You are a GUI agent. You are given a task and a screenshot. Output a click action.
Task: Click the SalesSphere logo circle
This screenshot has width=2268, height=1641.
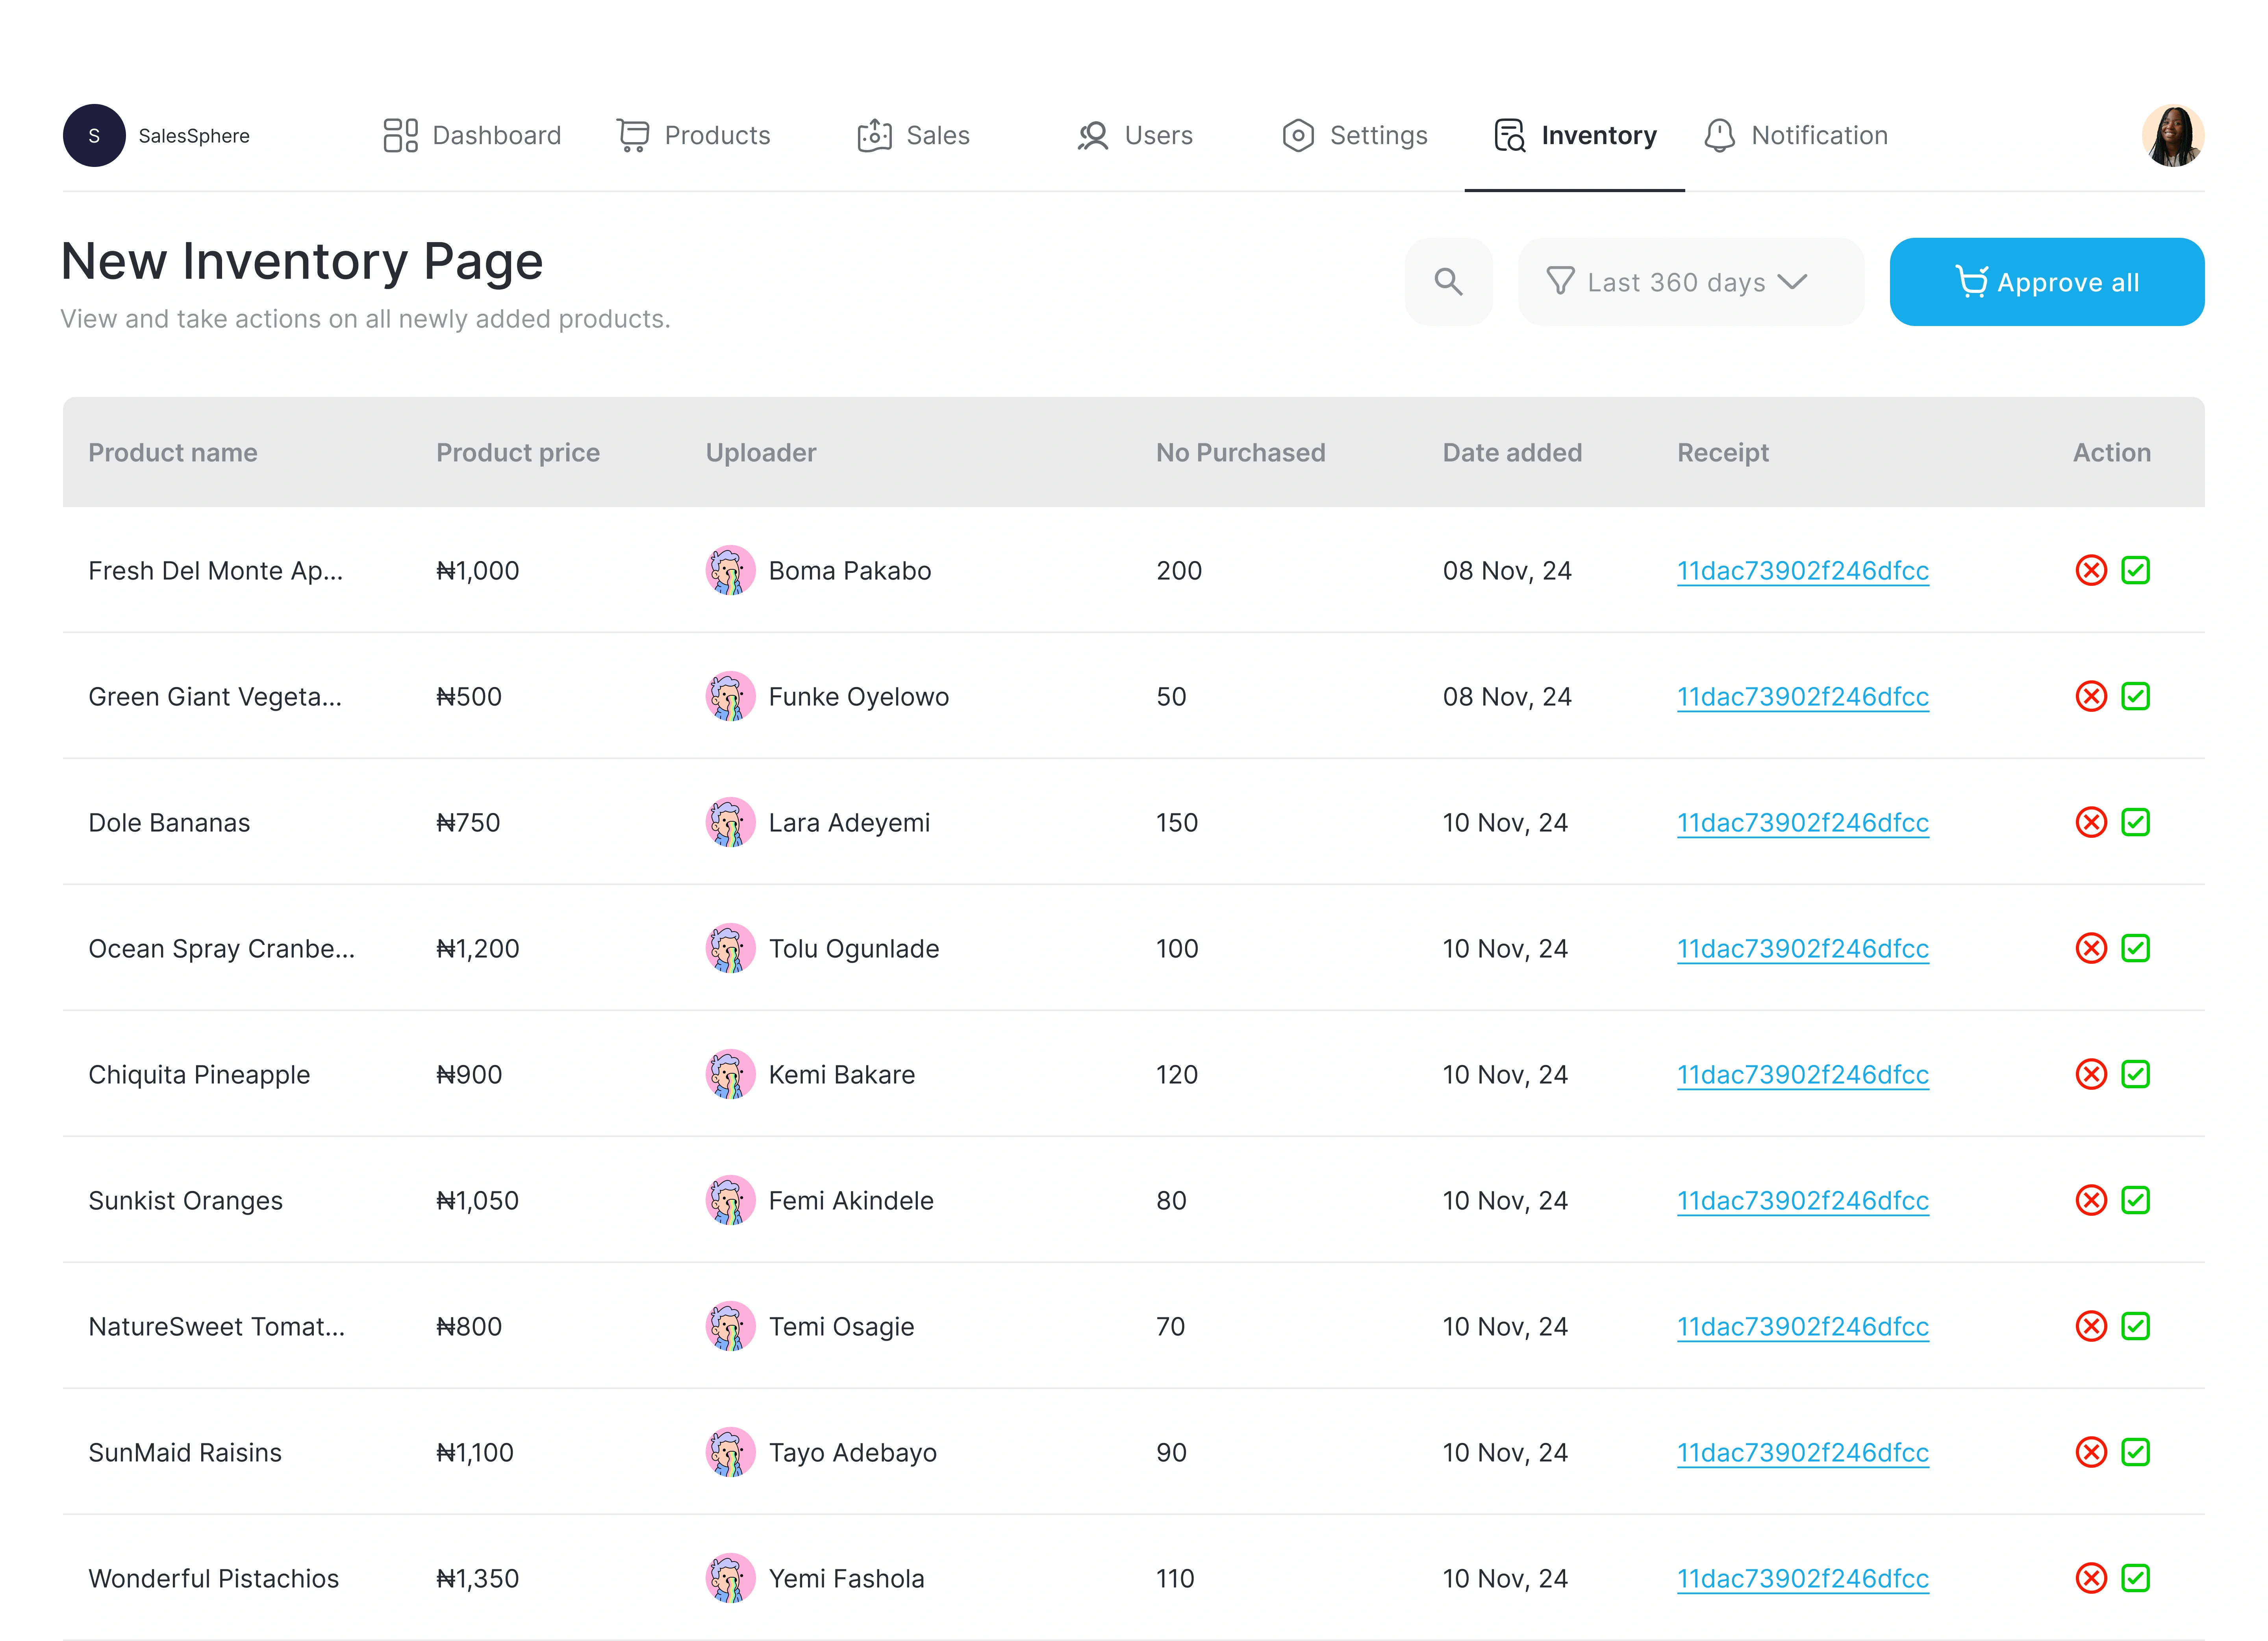(x=94, y=135)
